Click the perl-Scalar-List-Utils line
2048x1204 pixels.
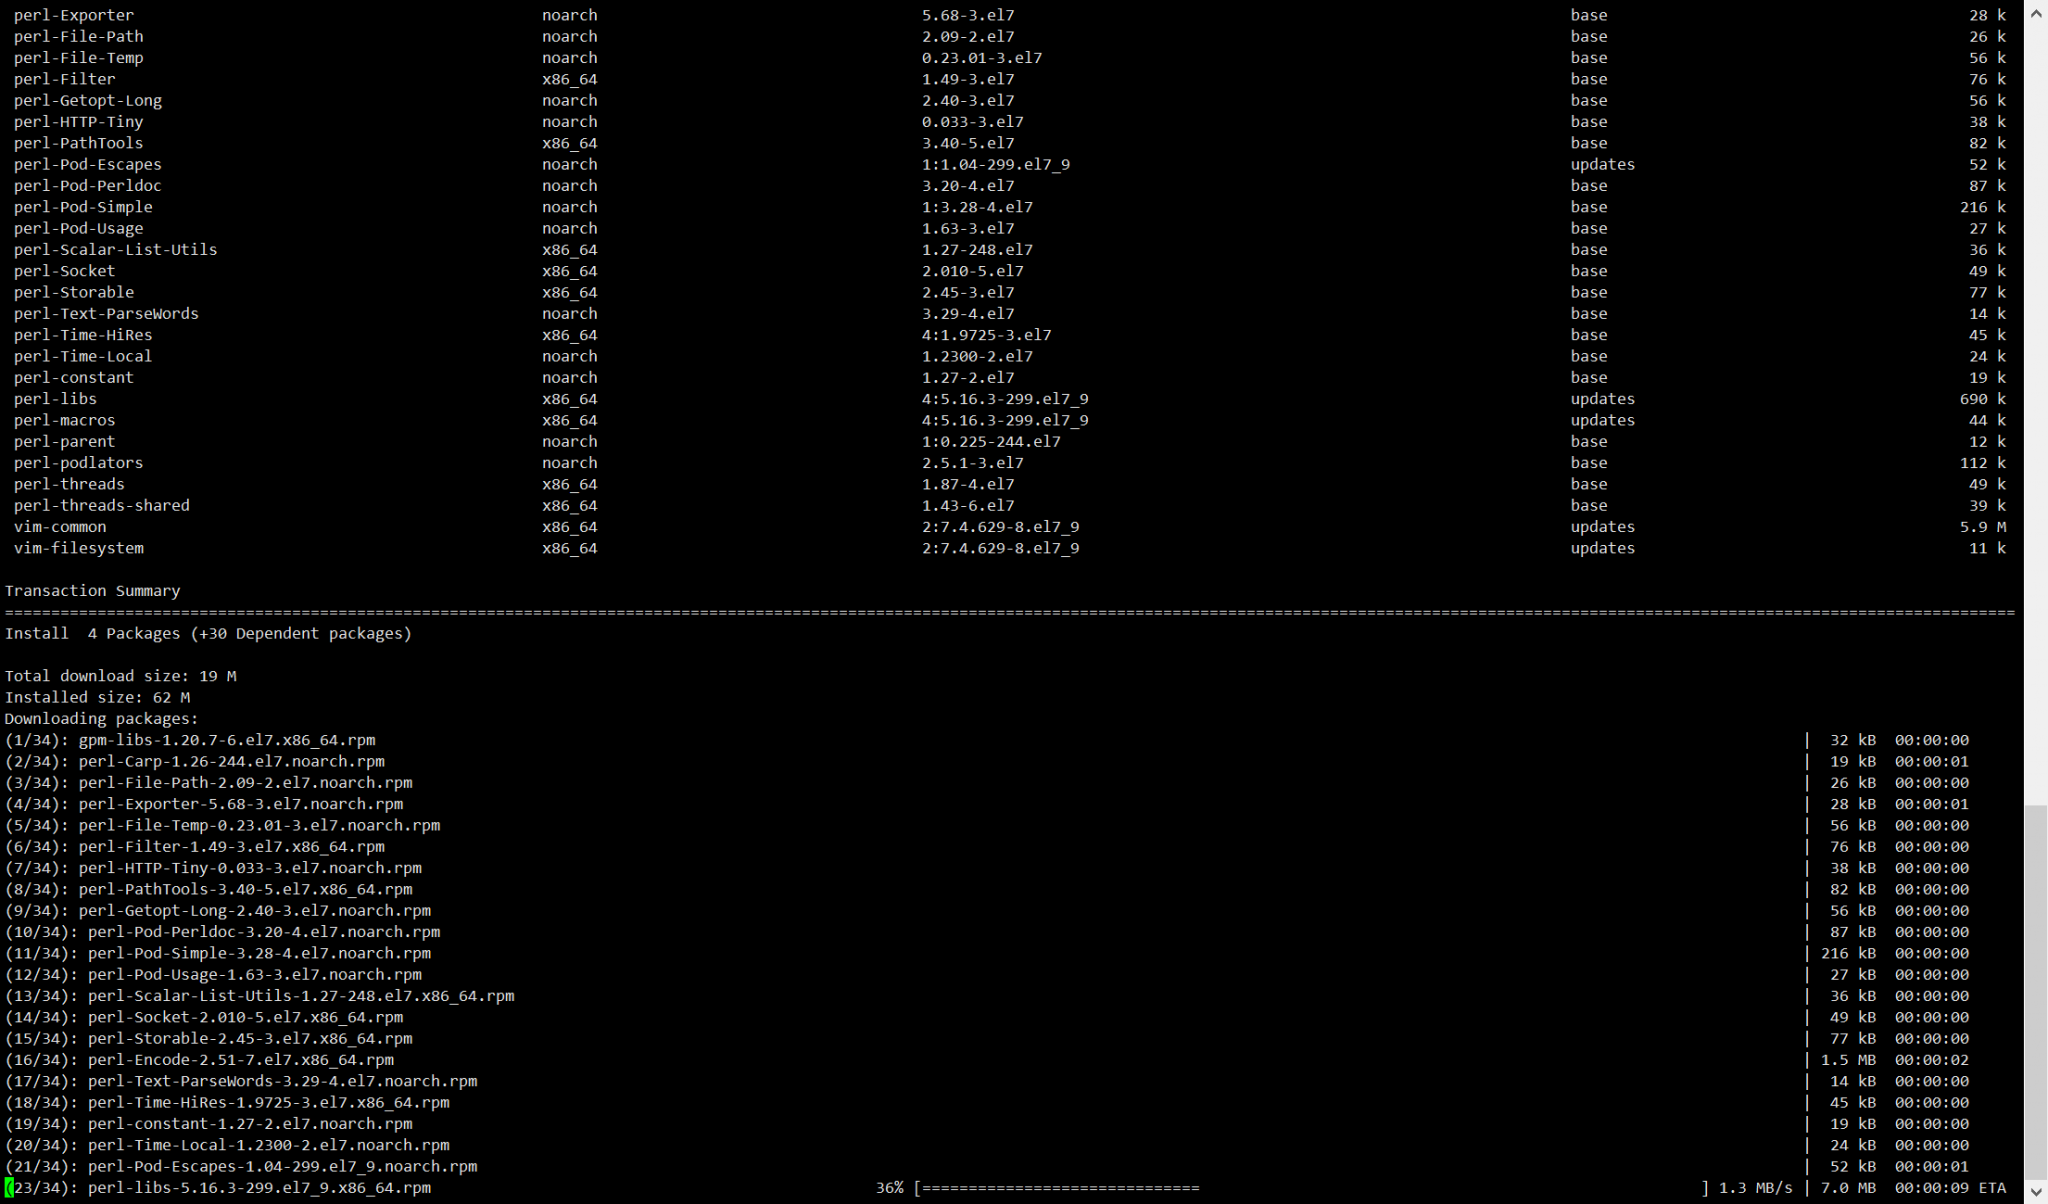[x=116, y=249]
